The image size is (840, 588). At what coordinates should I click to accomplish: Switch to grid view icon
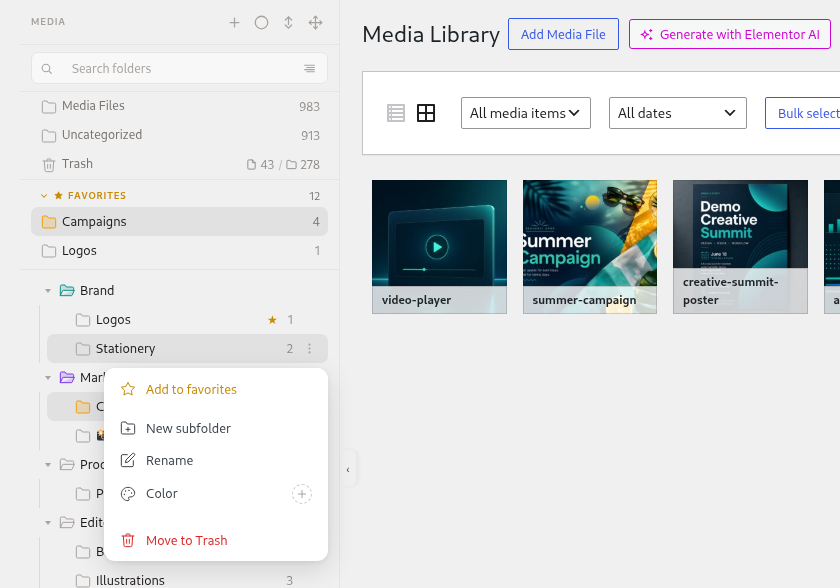pos(426,113)
